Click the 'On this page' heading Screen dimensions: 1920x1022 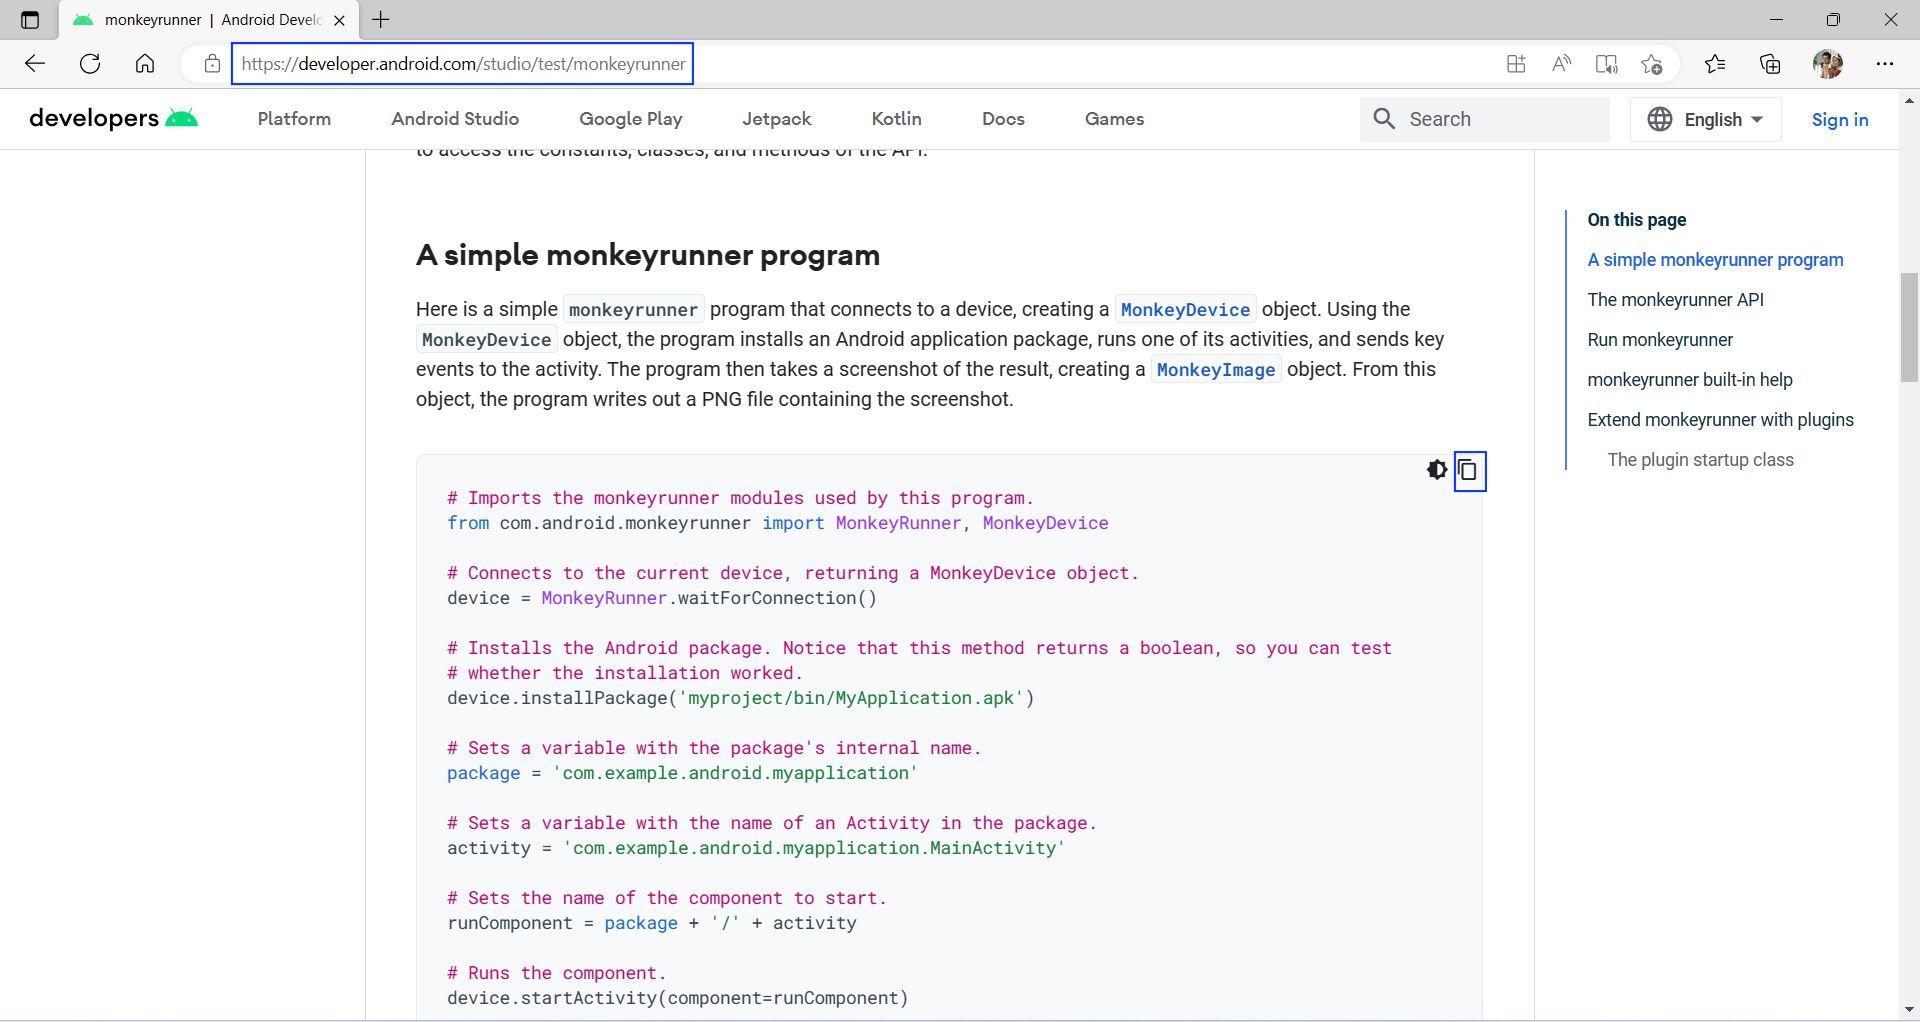(x=1636, y=220)
